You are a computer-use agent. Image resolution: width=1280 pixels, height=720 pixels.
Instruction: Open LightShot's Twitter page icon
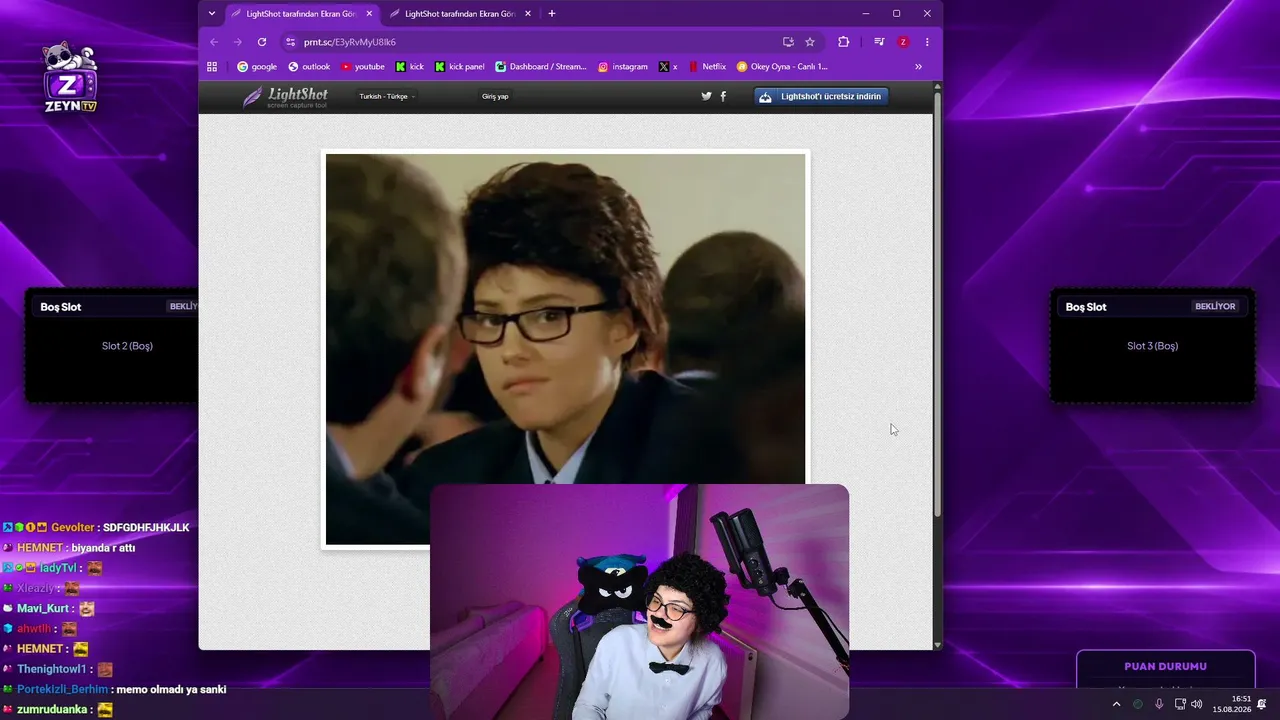pyautogui.click(x=706, y=96)
